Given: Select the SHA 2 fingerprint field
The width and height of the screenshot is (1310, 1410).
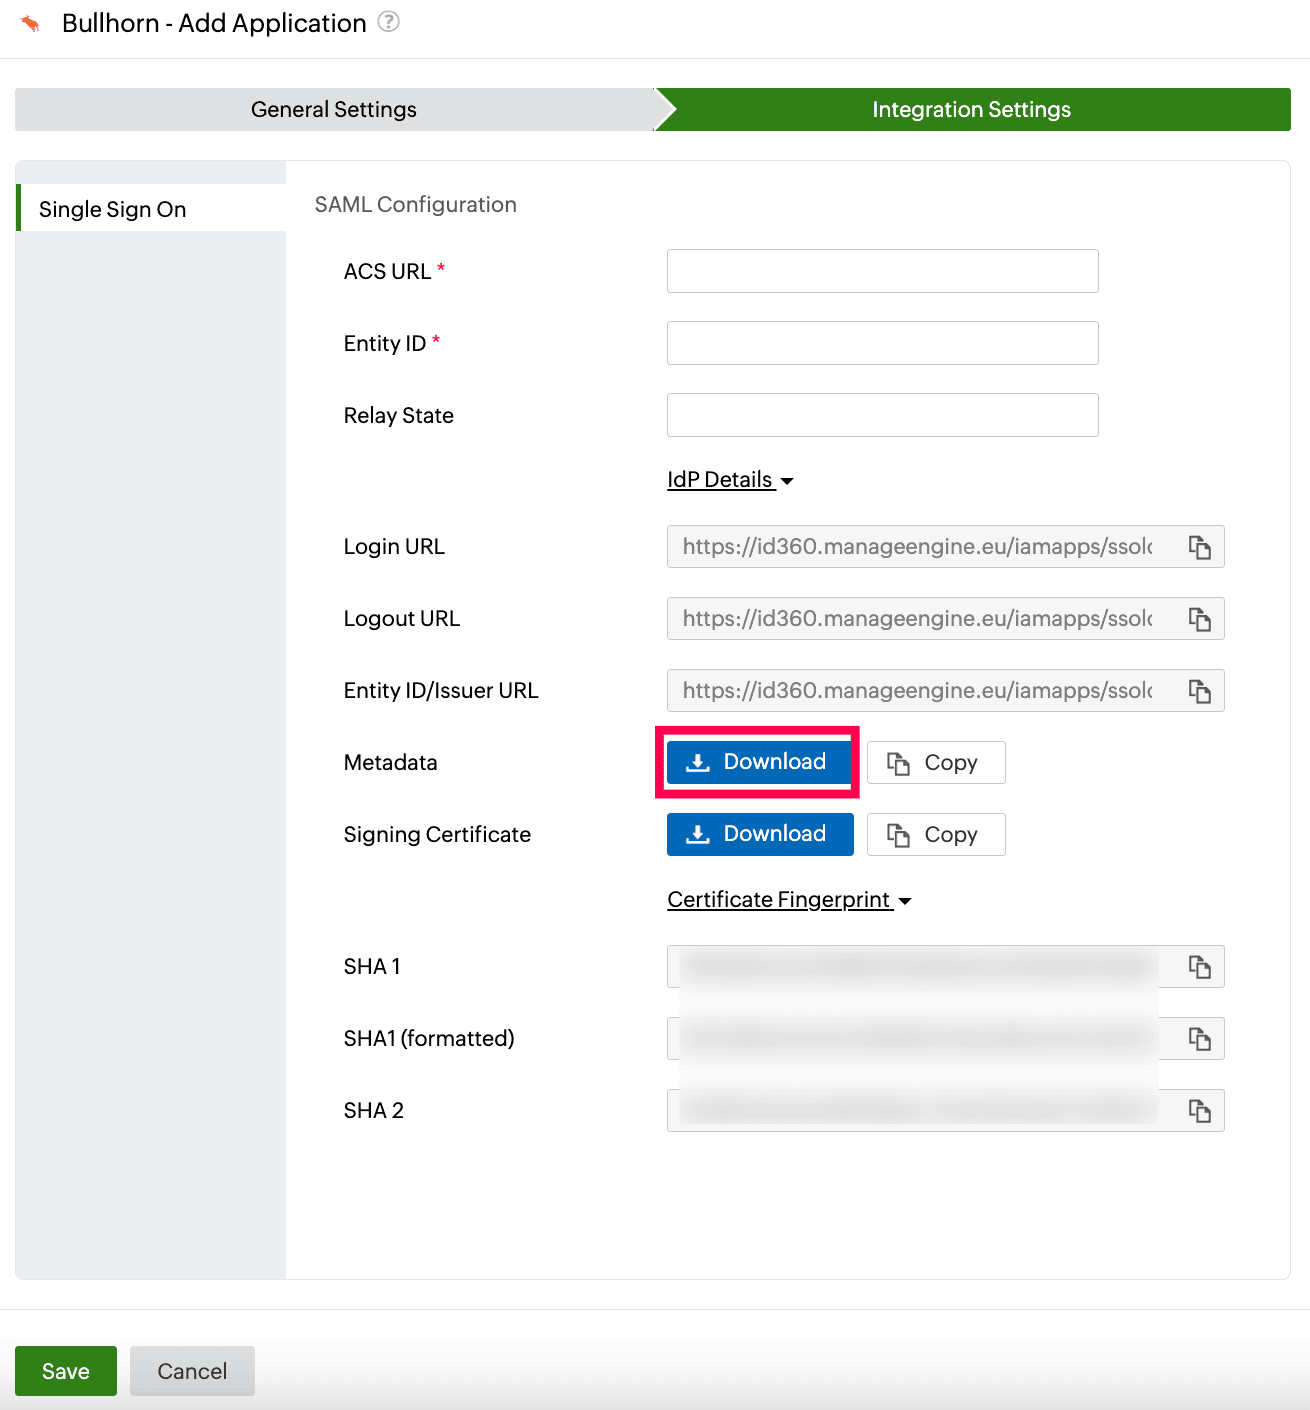Looking at the screenshot, I should [x=946, y=1111].
